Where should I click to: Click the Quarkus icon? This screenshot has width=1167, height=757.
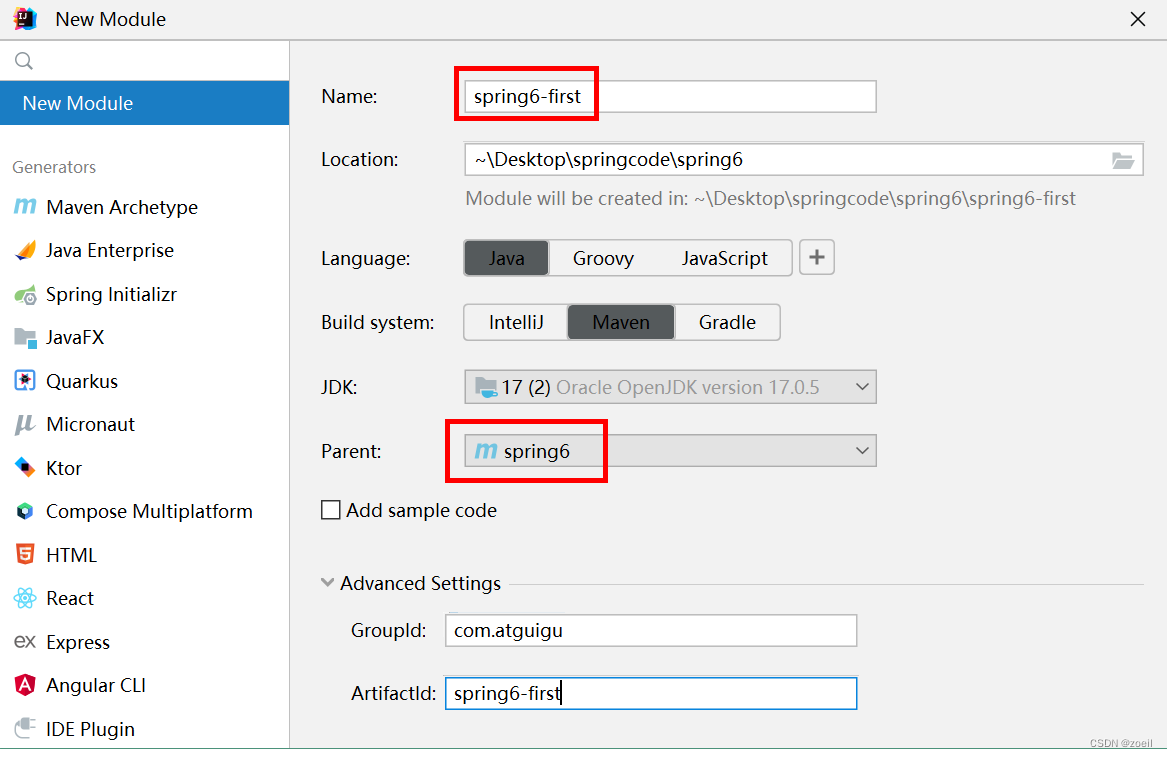click(x=25, y=381)
